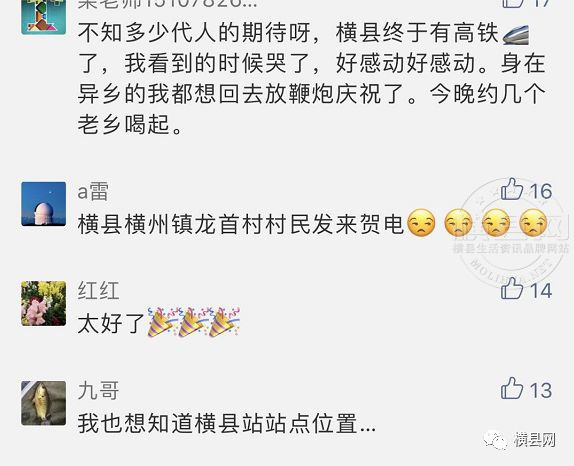The height and width of the screenshot is (466, 574).
Task: Tap the party popper emojis
Action: pyautogui.click(x=193, y=322)
